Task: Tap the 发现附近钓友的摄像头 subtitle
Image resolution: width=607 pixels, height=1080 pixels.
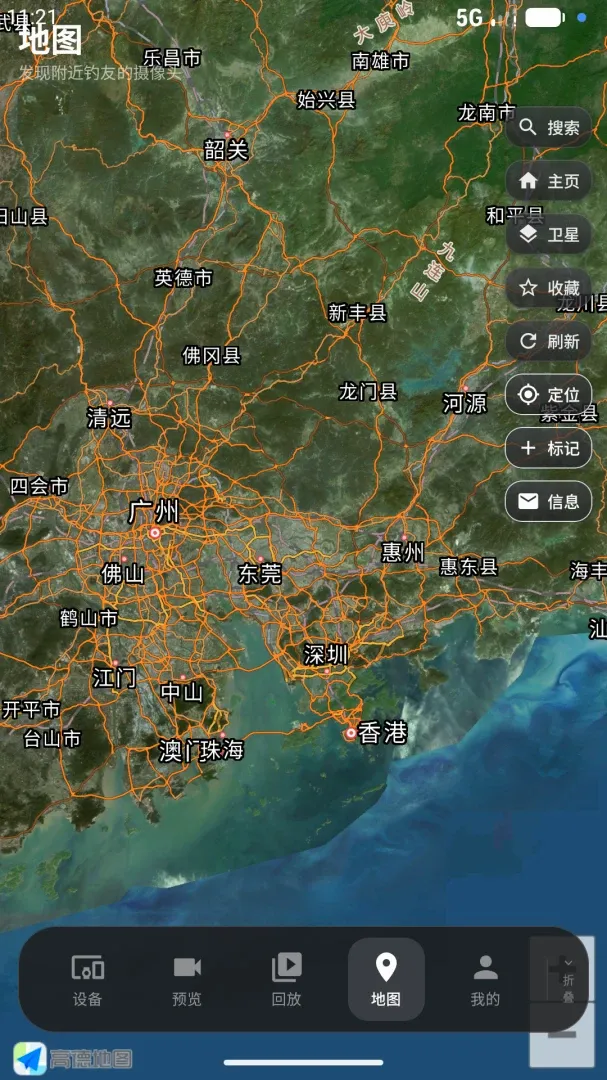Action: tap(99, 72)
